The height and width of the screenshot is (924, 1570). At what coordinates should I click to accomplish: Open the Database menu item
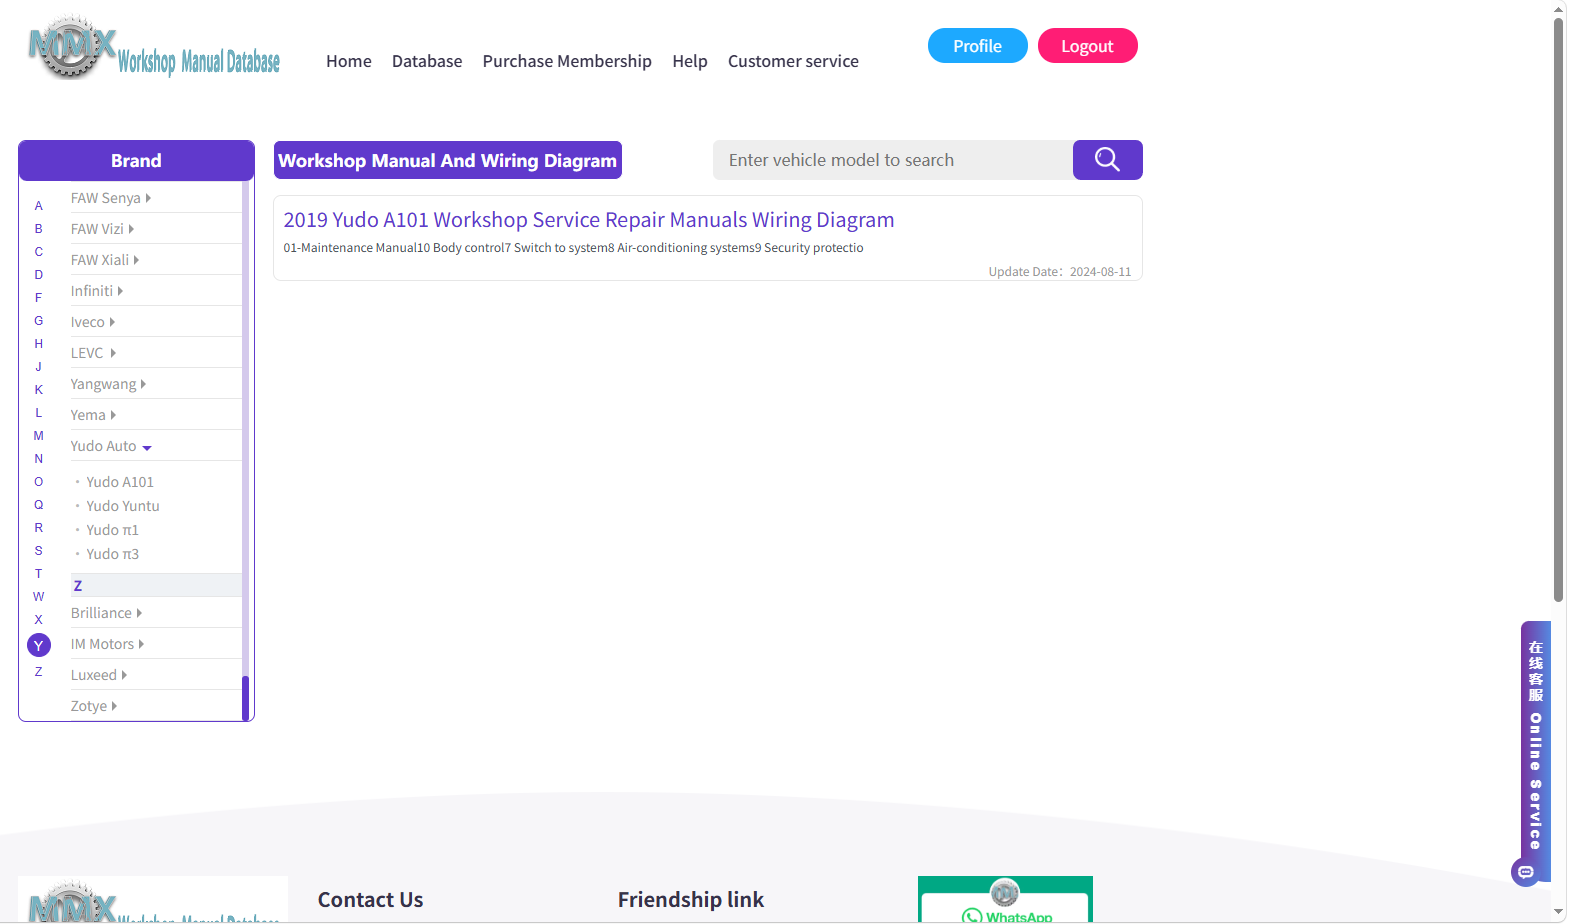coord(427,61)
